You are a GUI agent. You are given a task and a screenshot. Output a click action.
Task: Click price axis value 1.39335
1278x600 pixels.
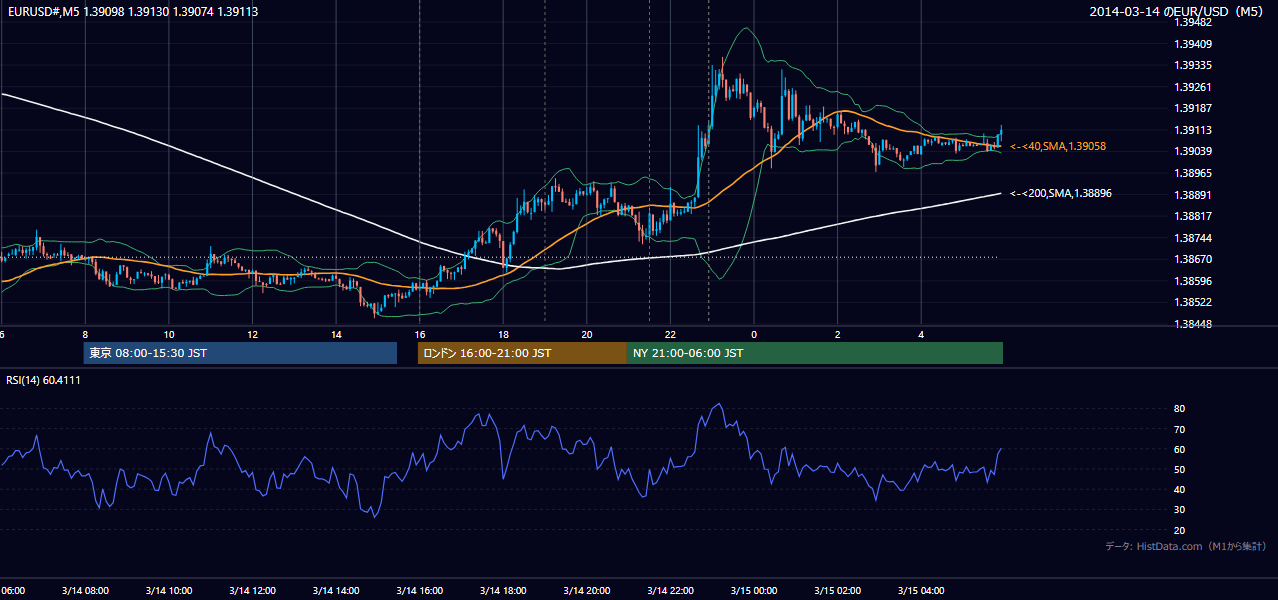1193,65
